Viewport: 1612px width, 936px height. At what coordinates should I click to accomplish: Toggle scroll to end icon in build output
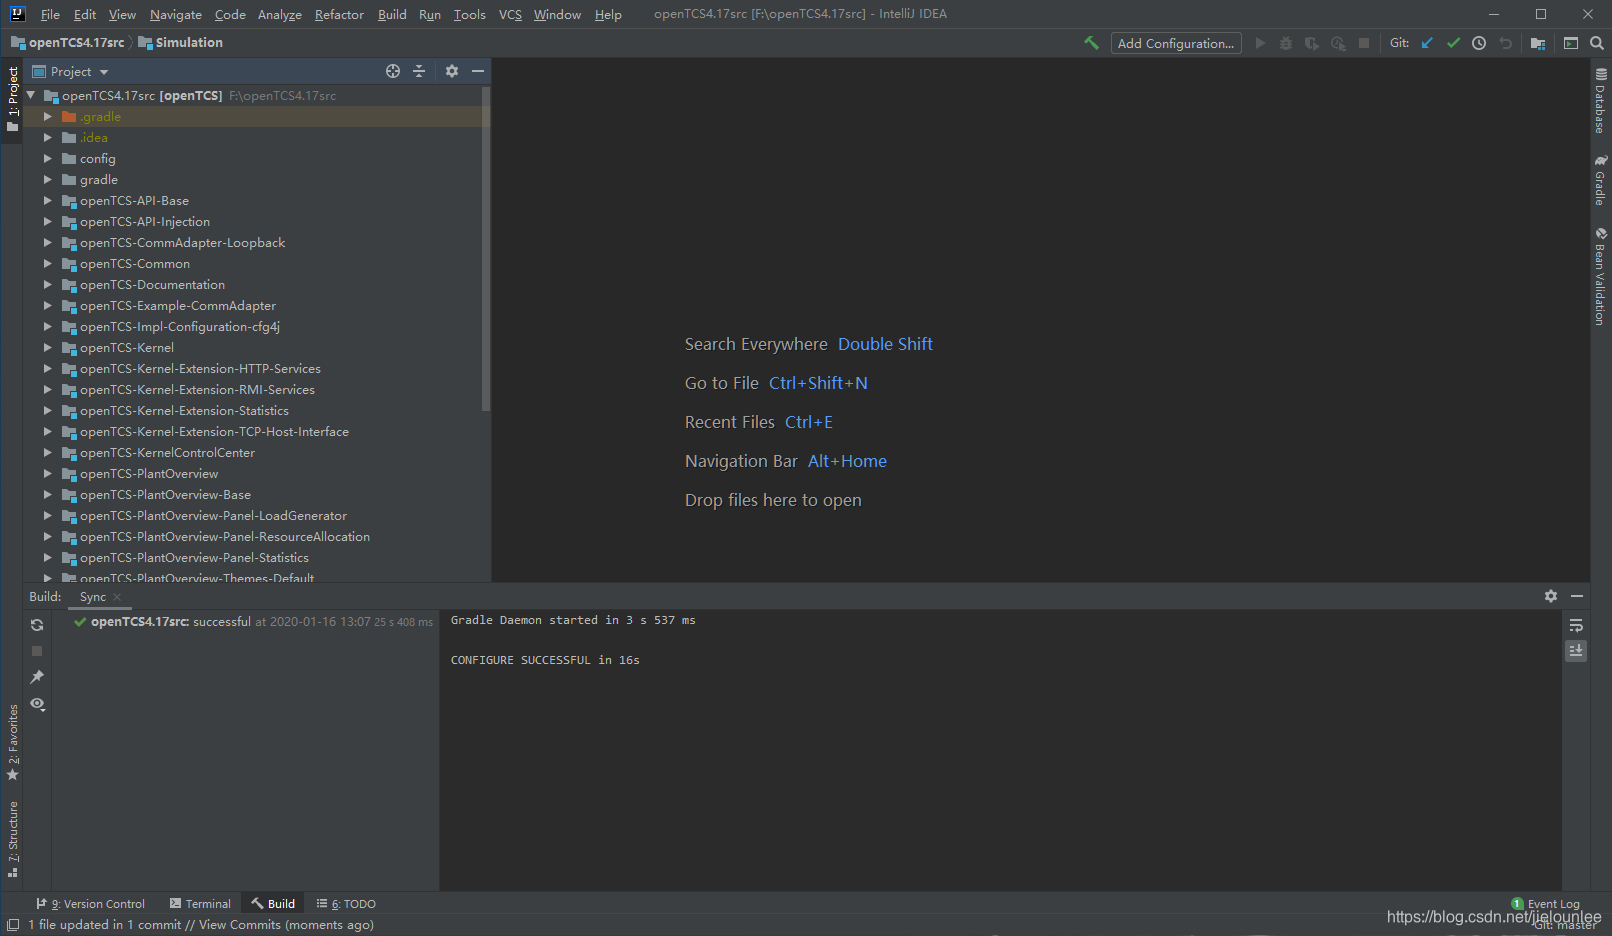(x=1576, y=651)
